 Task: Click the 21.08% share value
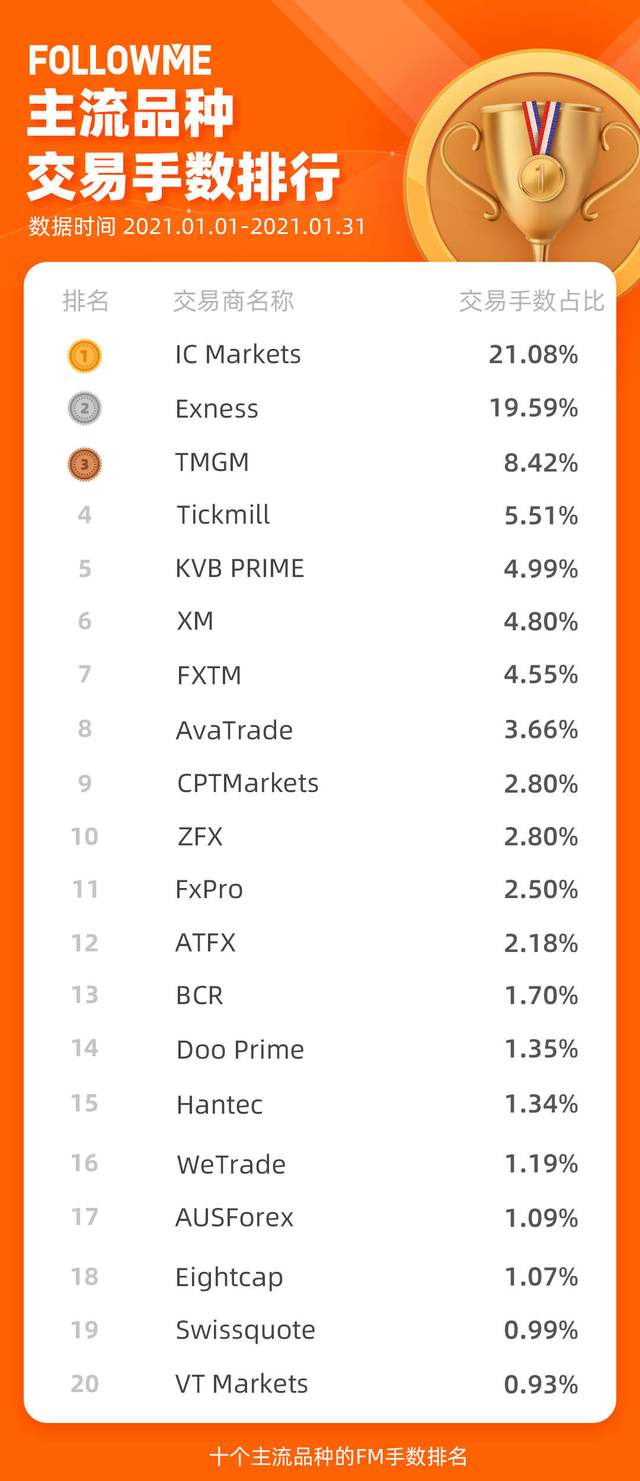tap(533, 355)
